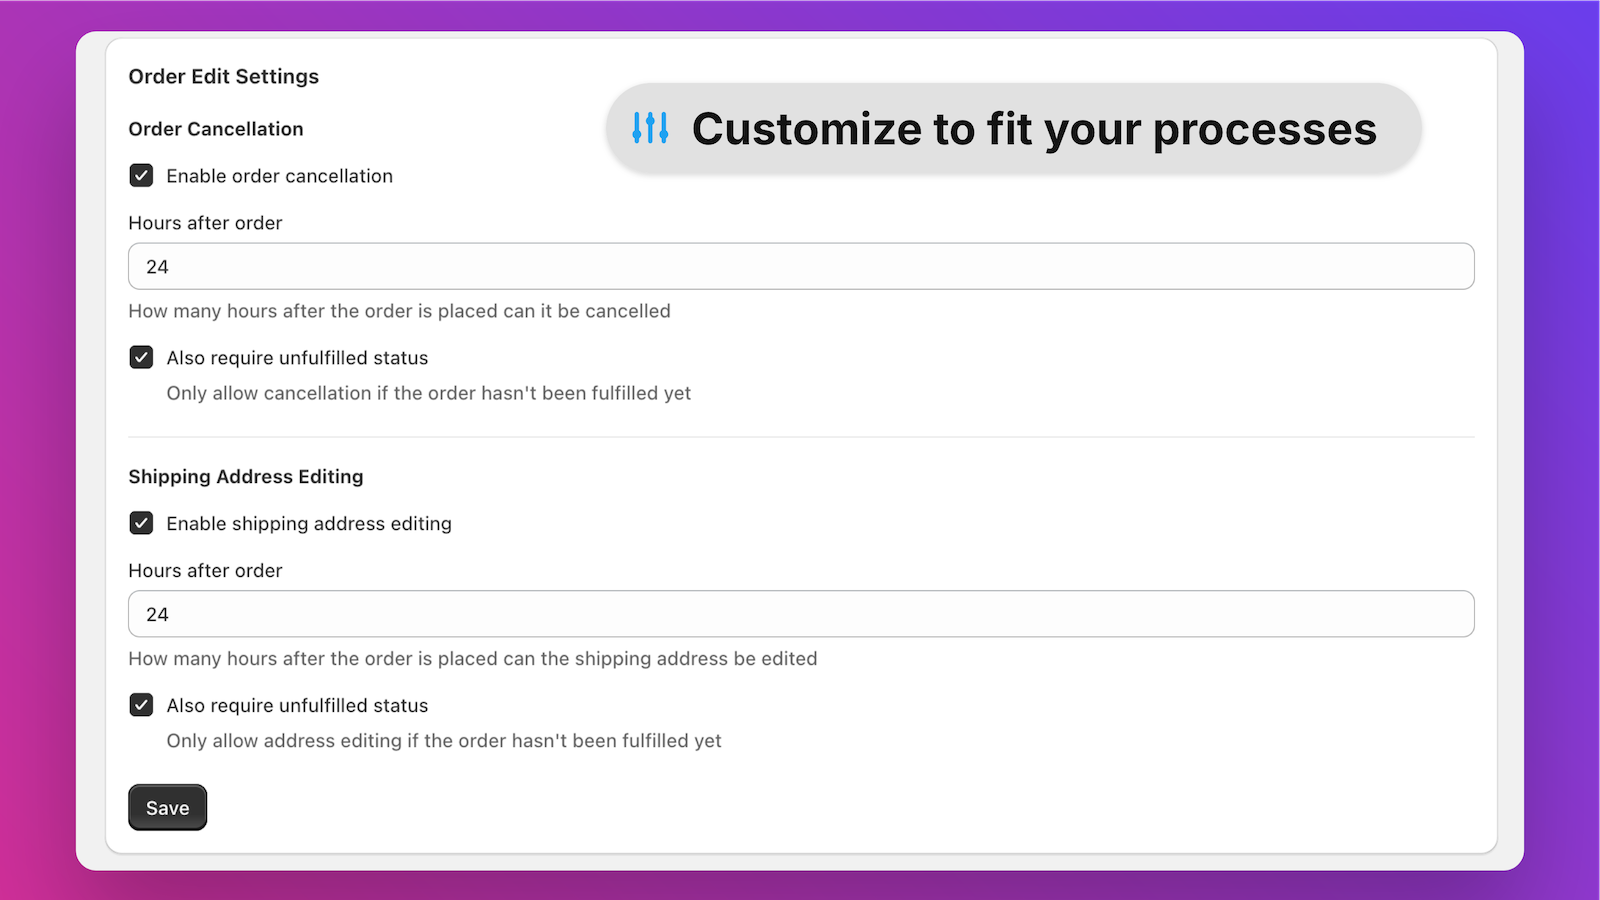1600x900 pixels.
Task: Click the cancellation Hours after order field
Action: pos(801,266)
